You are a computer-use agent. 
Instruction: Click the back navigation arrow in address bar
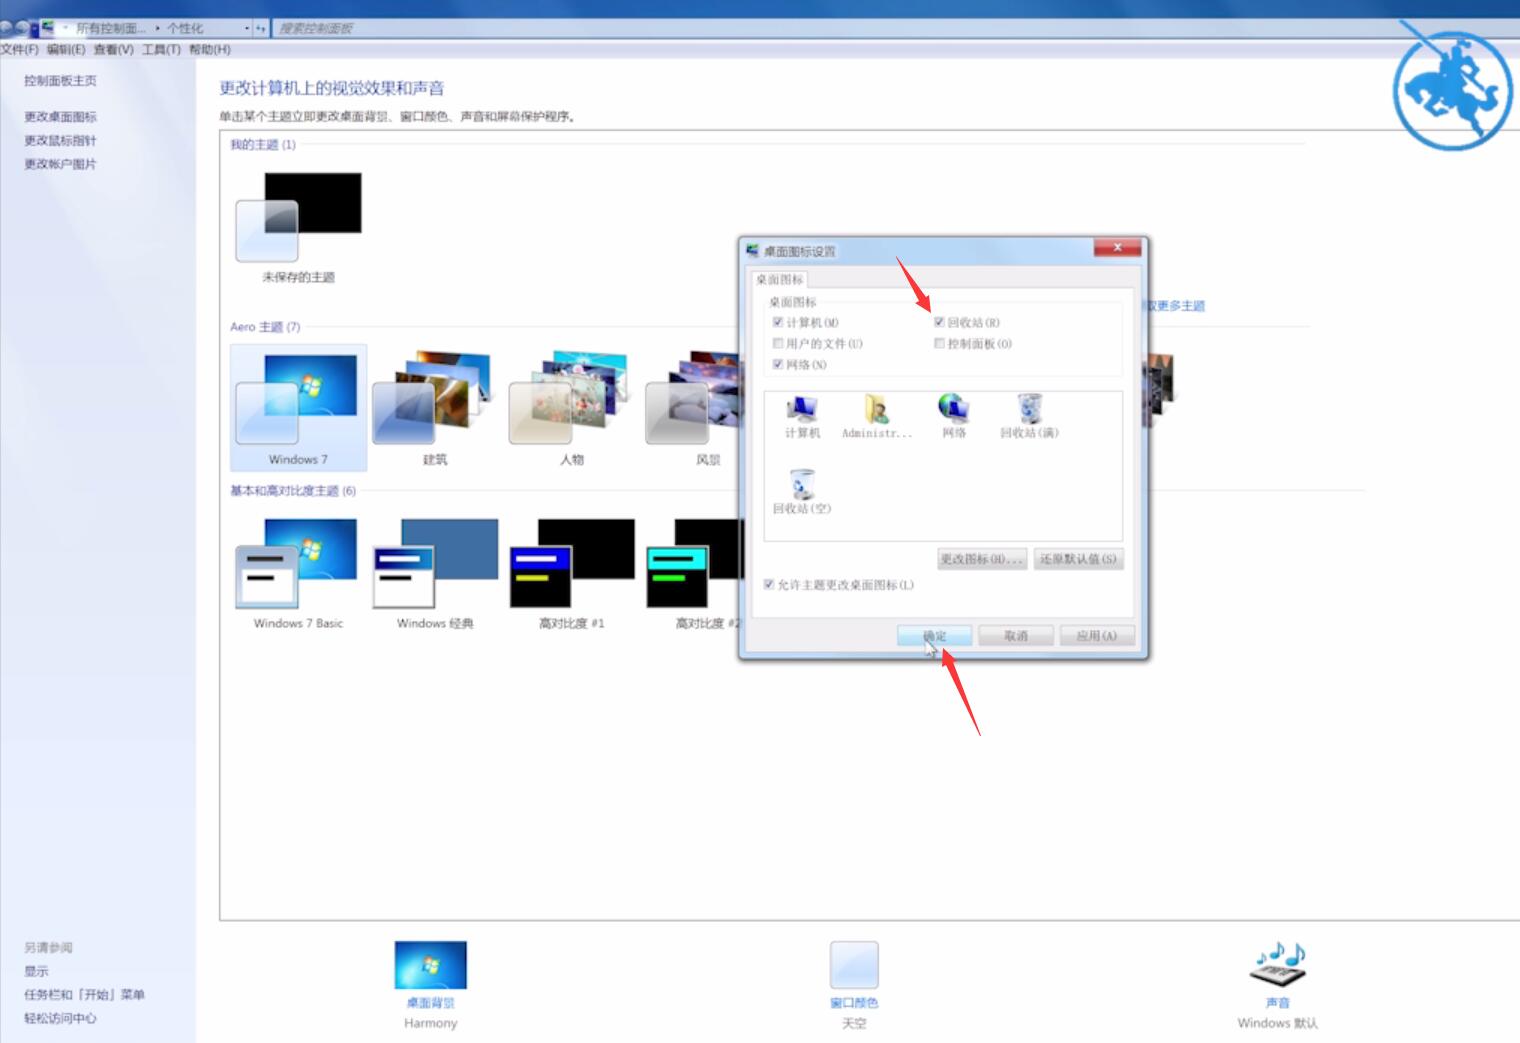click(x=7, y=28)
